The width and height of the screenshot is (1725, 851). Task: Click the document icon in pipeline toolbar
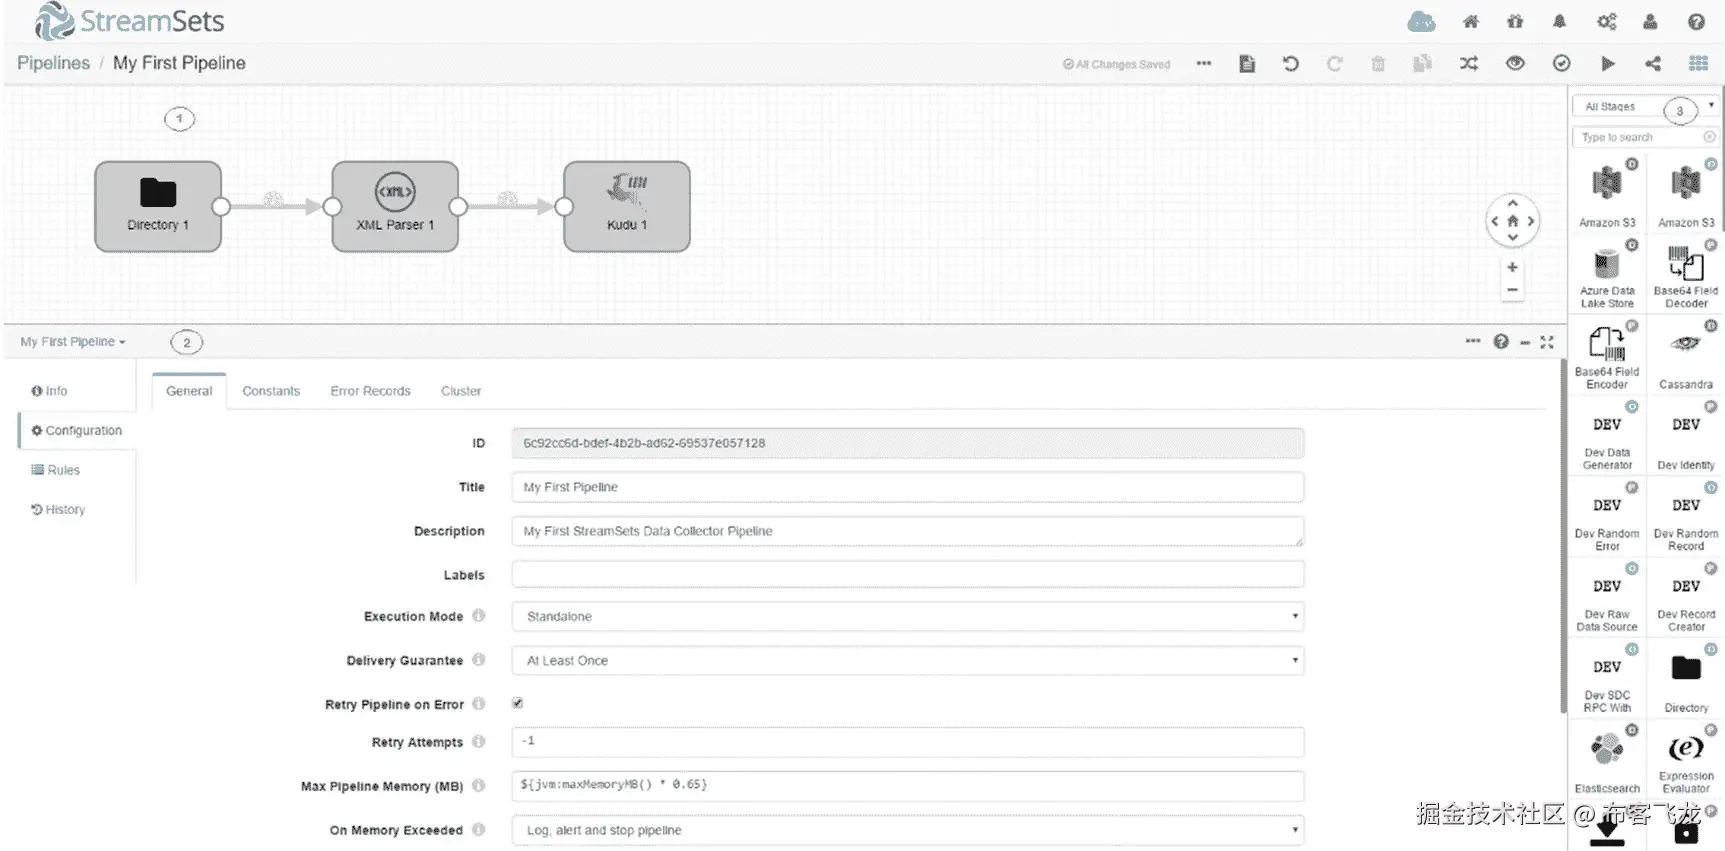tap(1247, 63)
